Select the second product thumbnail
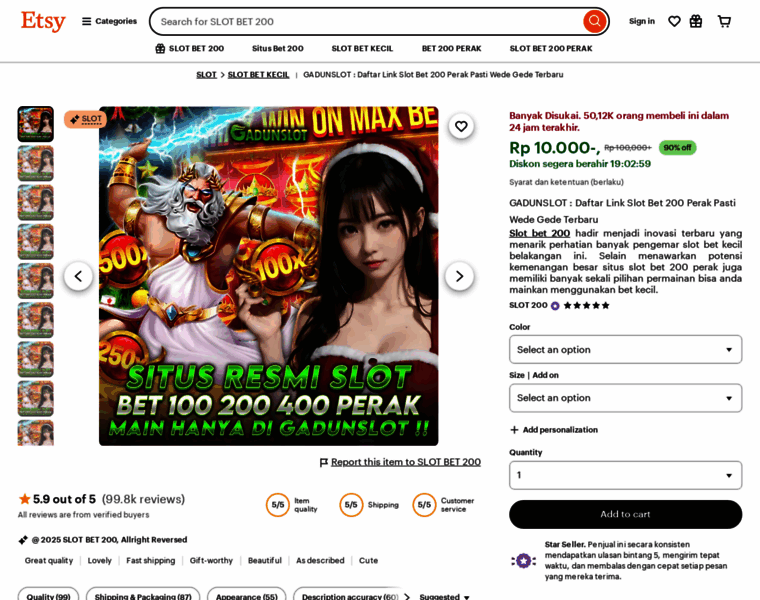Viewport: 760px width, 600px height. click(x=36, y=163)
